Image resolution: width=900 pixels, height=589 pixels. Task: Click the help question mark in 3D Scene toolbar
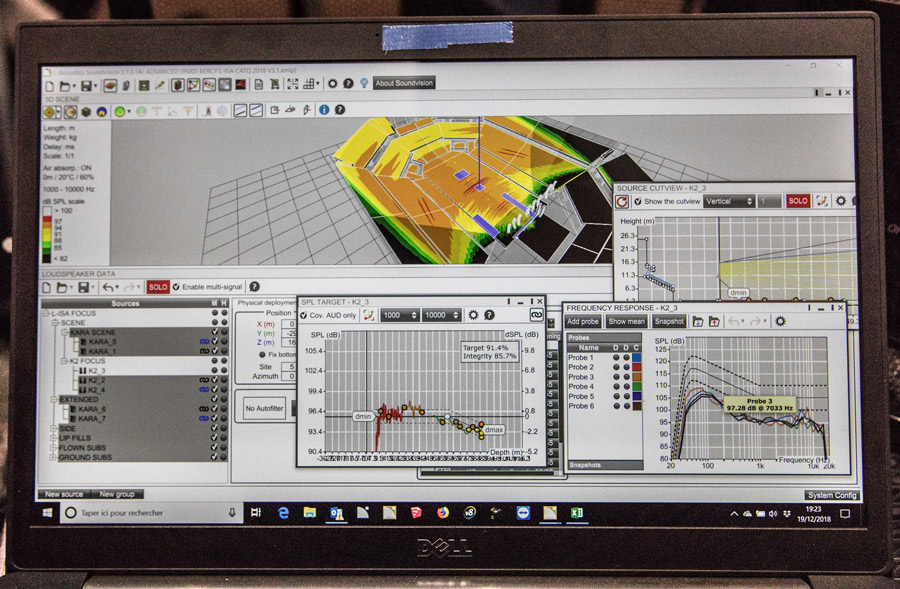click(340, 110)
